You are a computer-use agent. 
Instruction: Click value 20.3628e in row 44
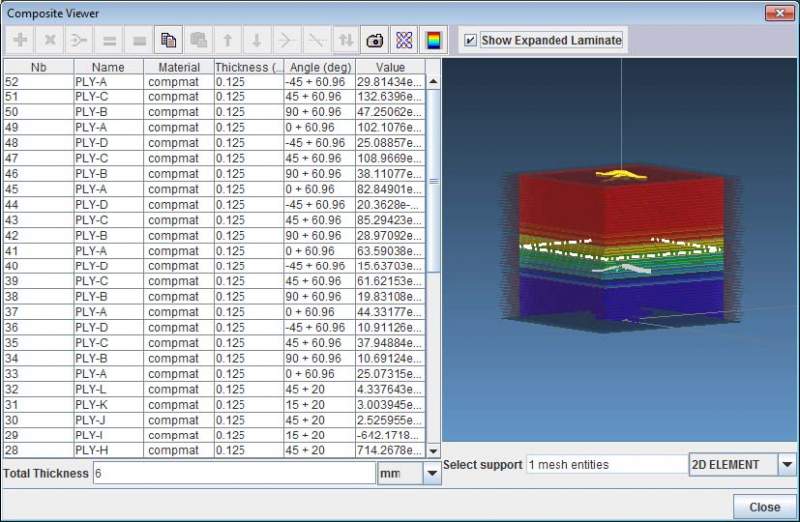click(x=389, y=205)
